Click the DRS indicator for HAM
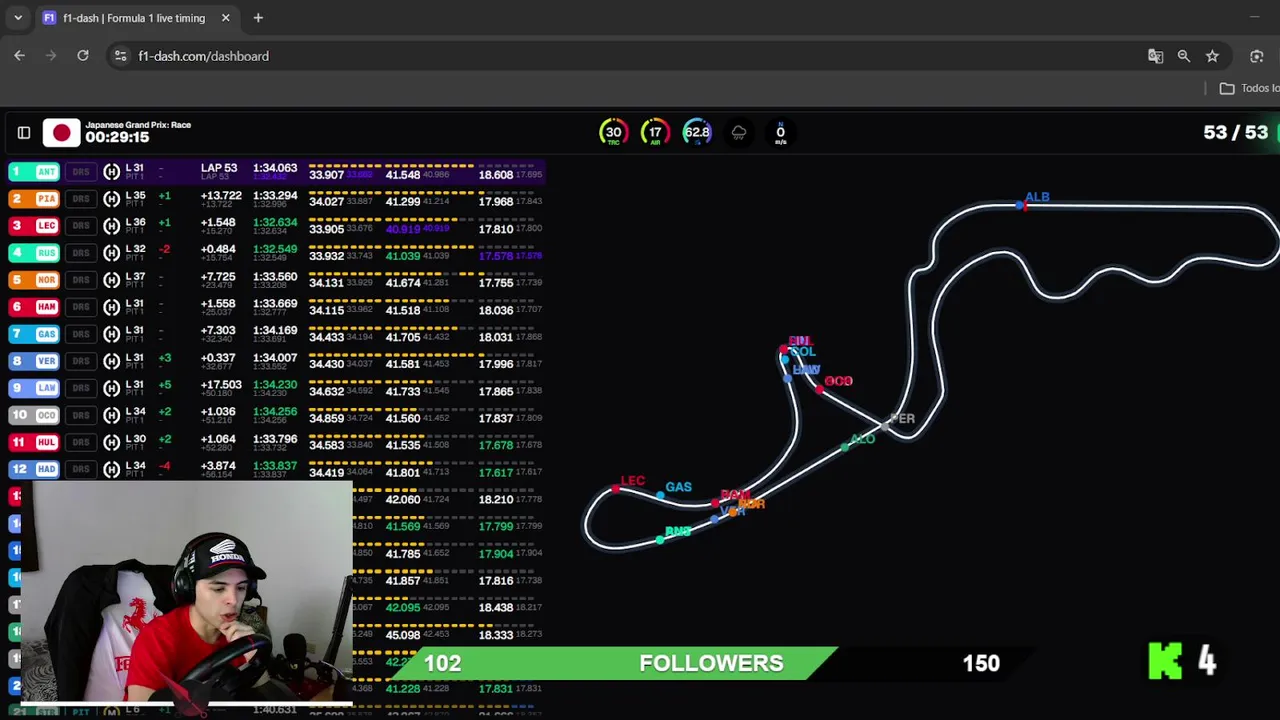1280x720 pixels. click(80, 307)
